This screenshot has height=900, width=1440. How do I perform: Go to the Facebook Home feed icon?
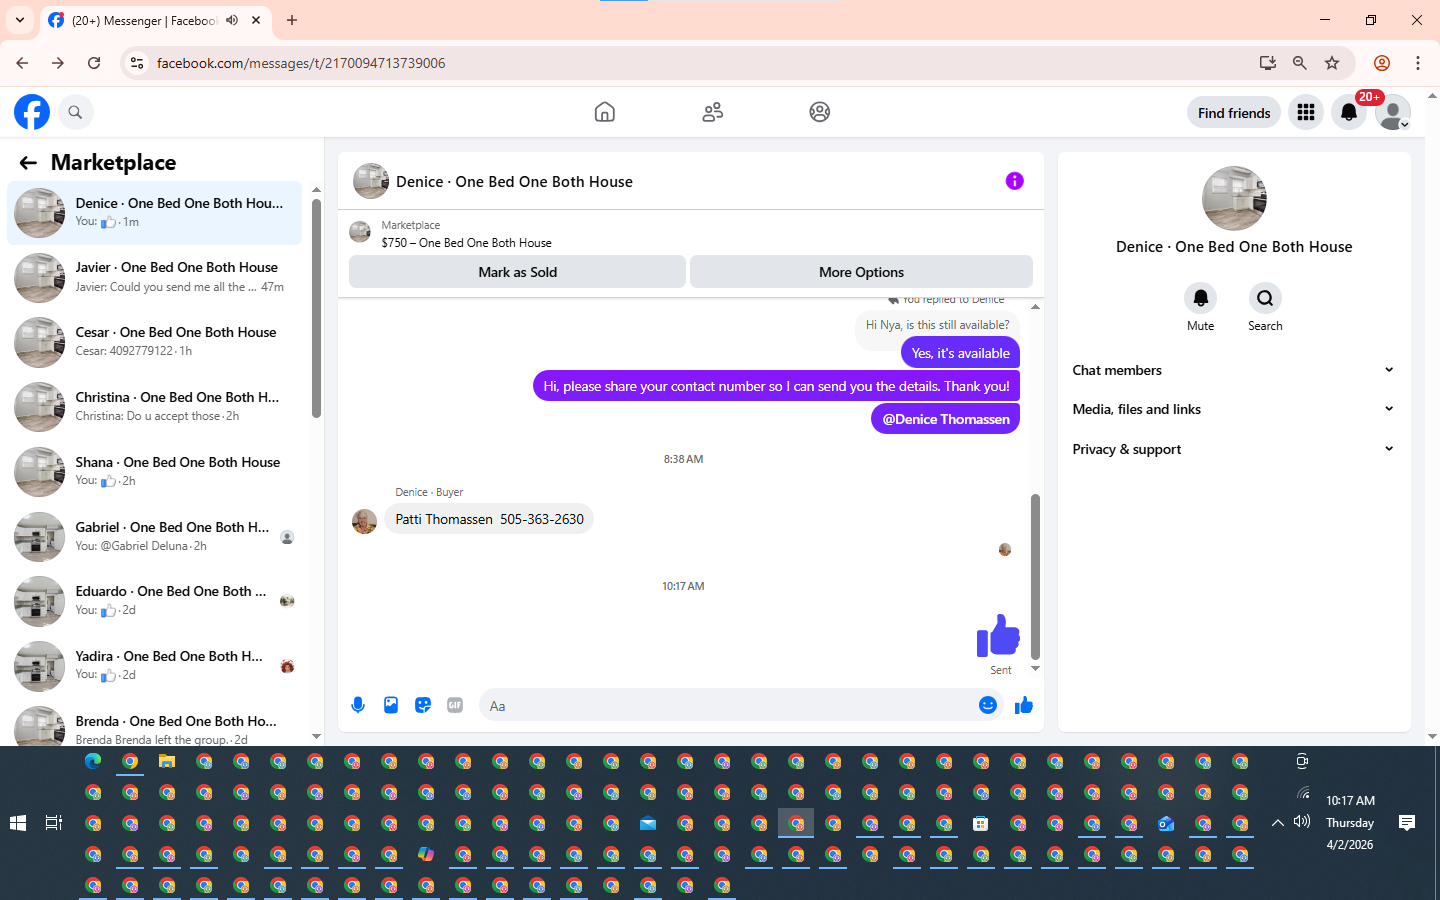point(605,112)
